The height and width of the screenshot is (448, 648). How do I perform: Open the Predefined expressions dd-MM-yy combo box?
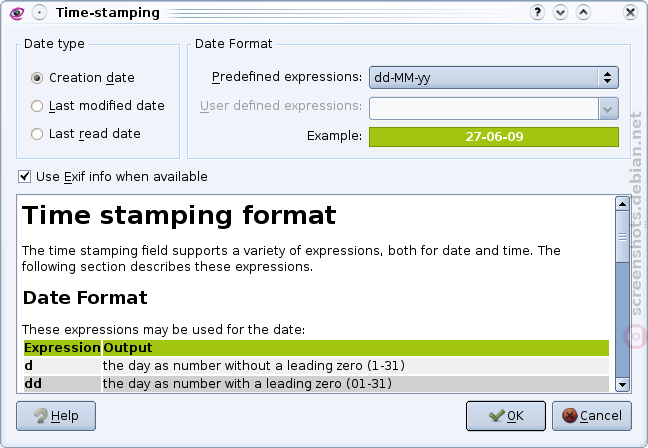[x=494, y=77]
